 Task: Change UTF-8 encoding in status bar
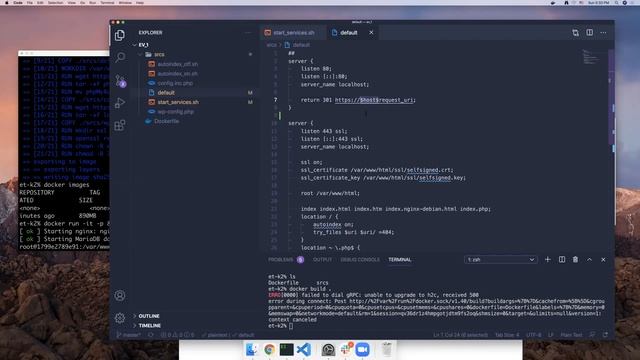[x=533, y=335]
